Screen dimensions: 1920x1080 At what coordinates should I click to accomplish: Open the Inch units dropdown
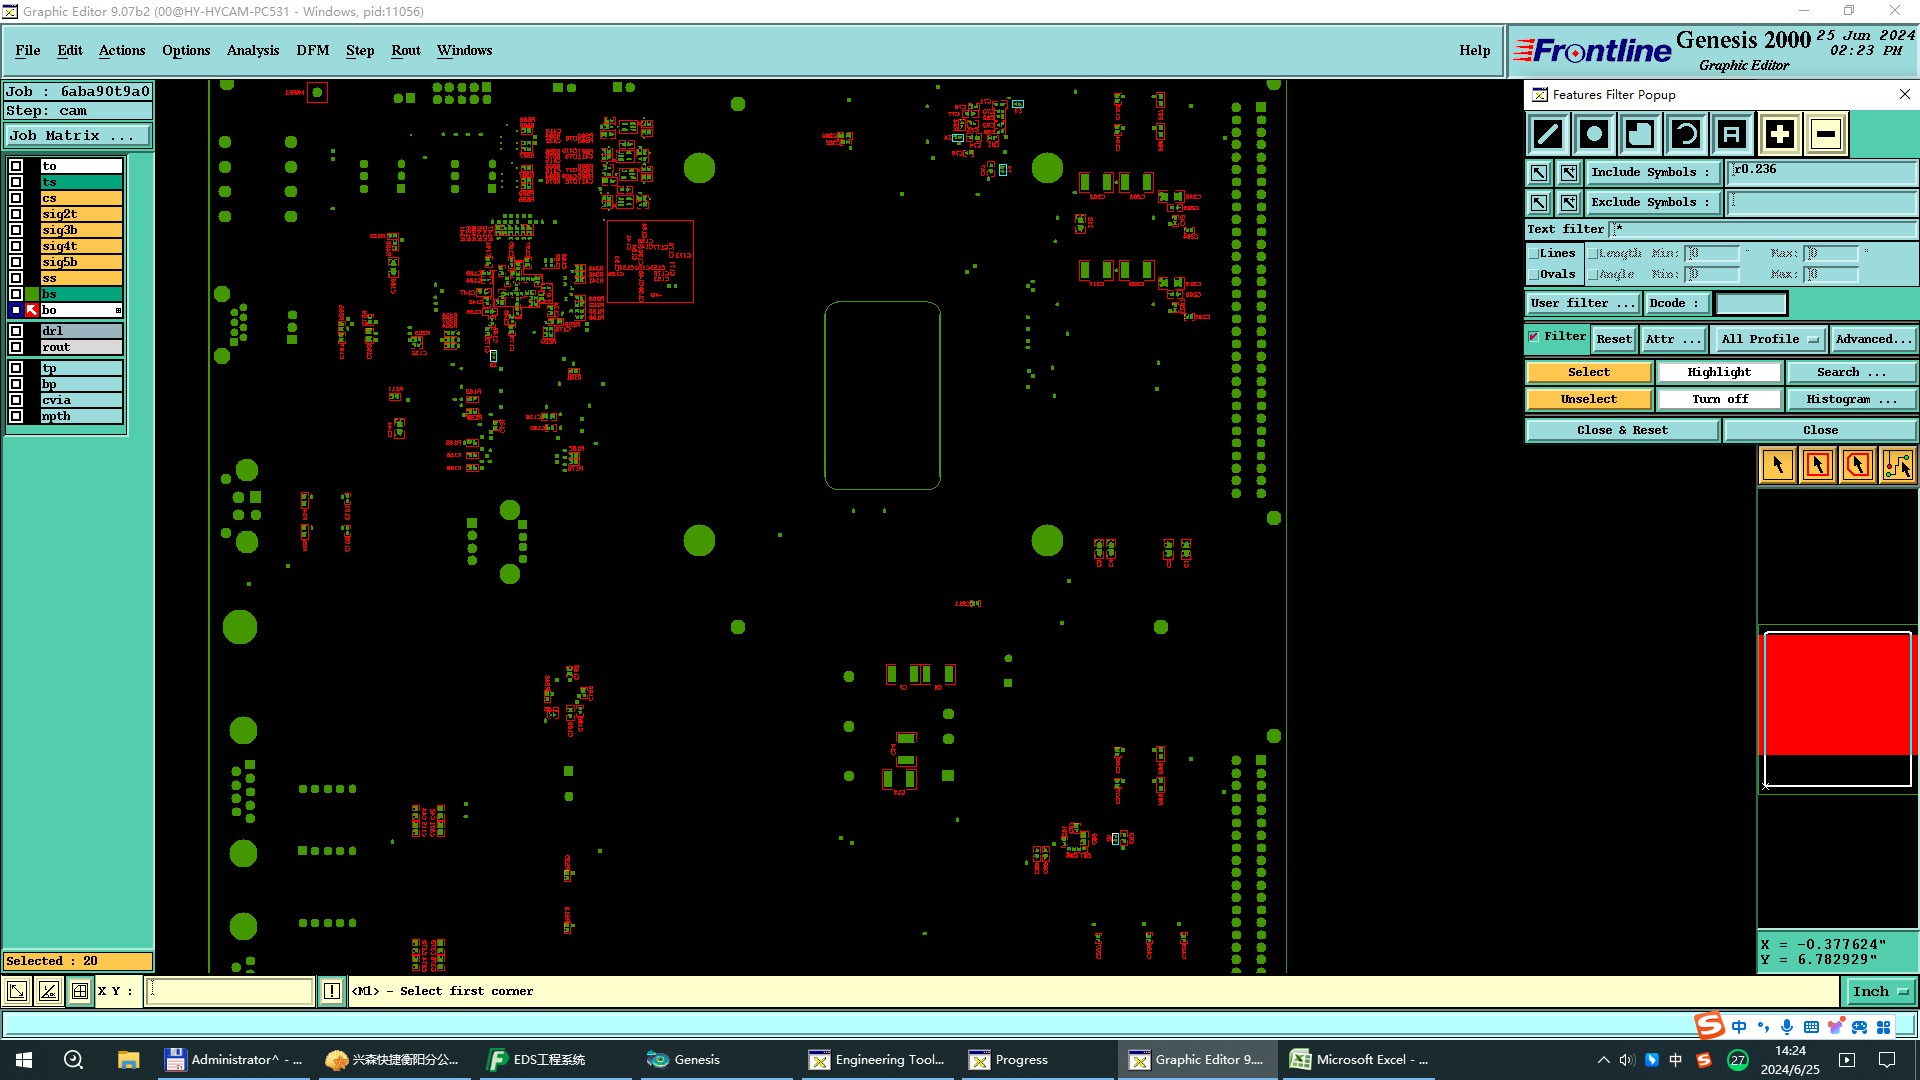pyautogui.click(x=1880, y=991)
